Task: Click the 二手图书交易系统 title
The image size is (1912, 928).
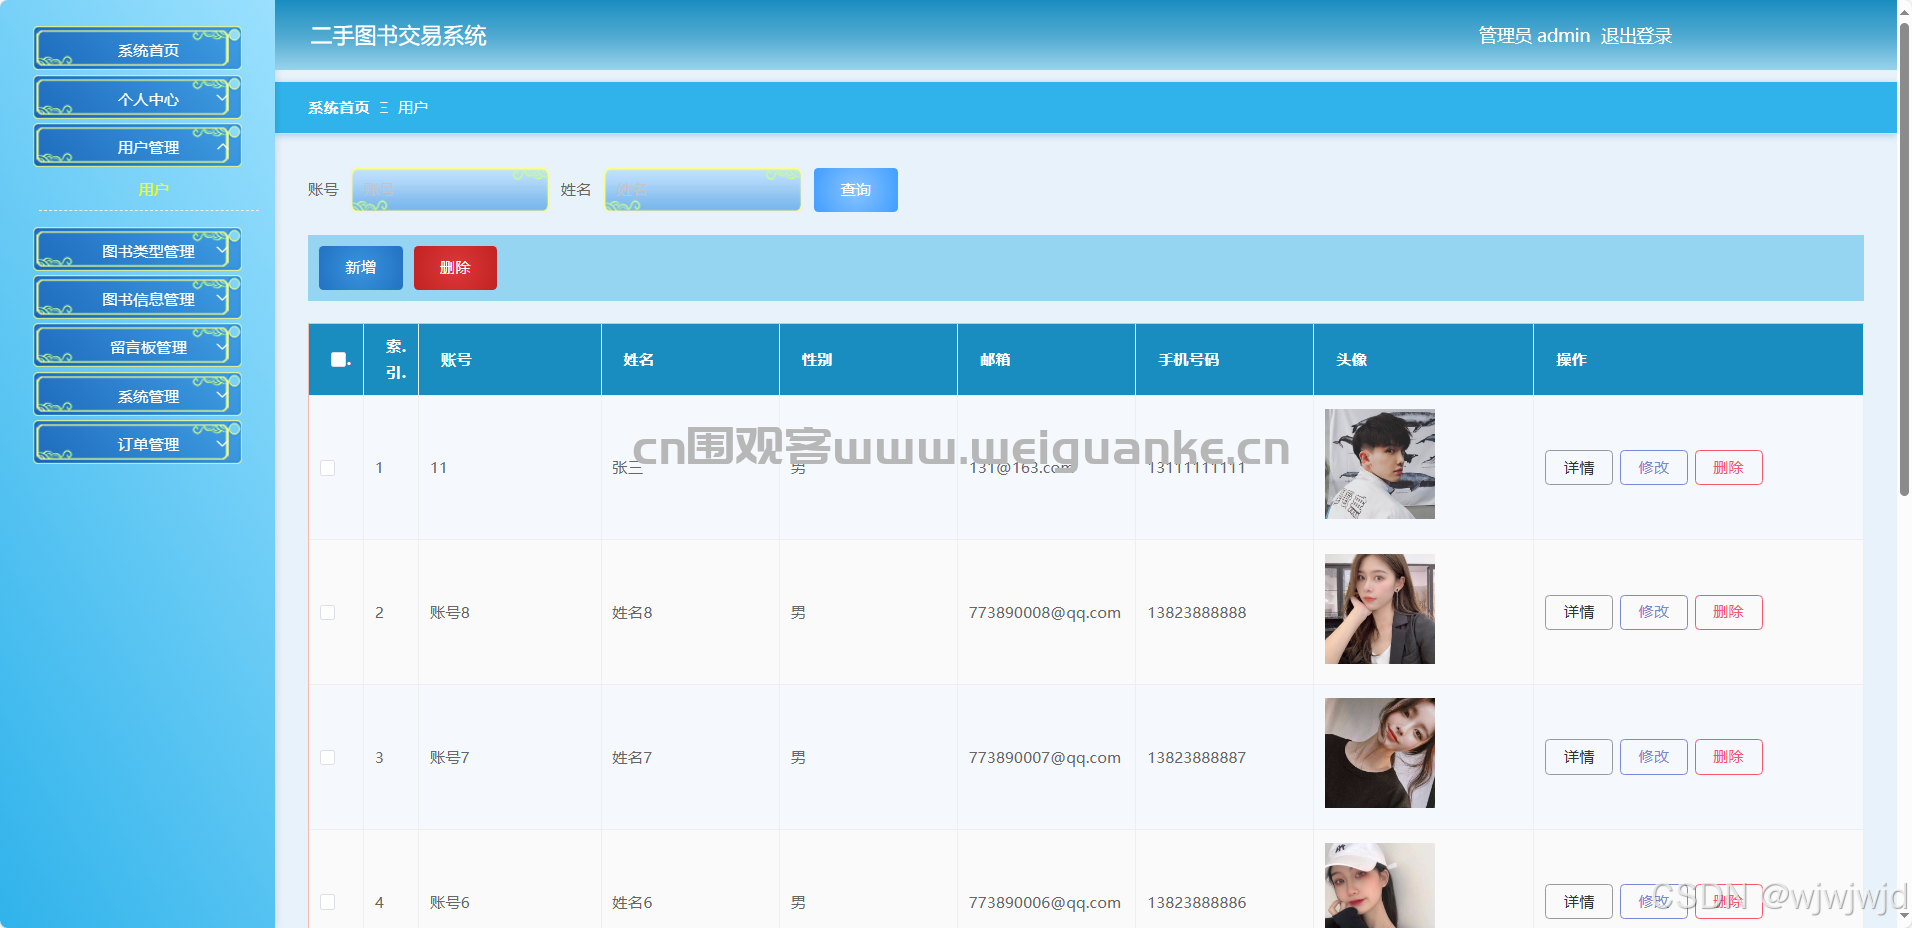Action: pyautogui.click(x=398, y=36)
